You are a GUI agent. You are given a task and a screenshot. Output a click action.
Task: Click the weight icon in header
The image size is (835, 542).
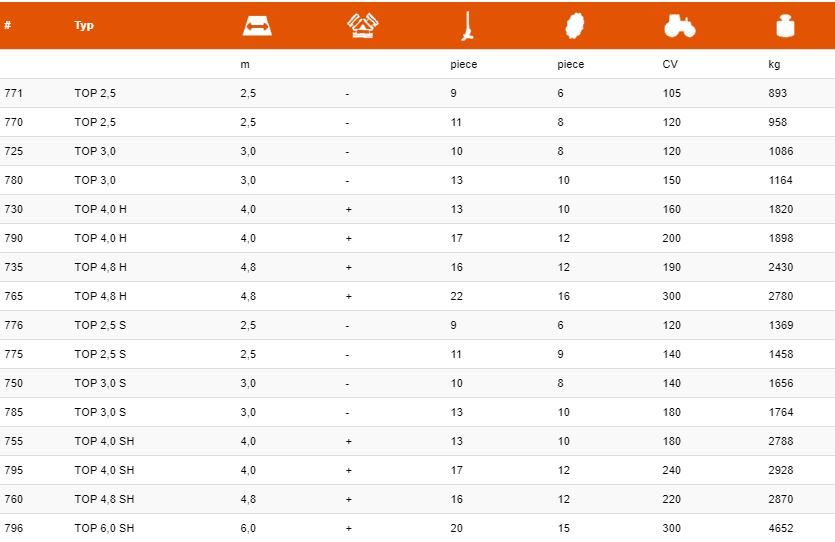click(x=785, y=26)
